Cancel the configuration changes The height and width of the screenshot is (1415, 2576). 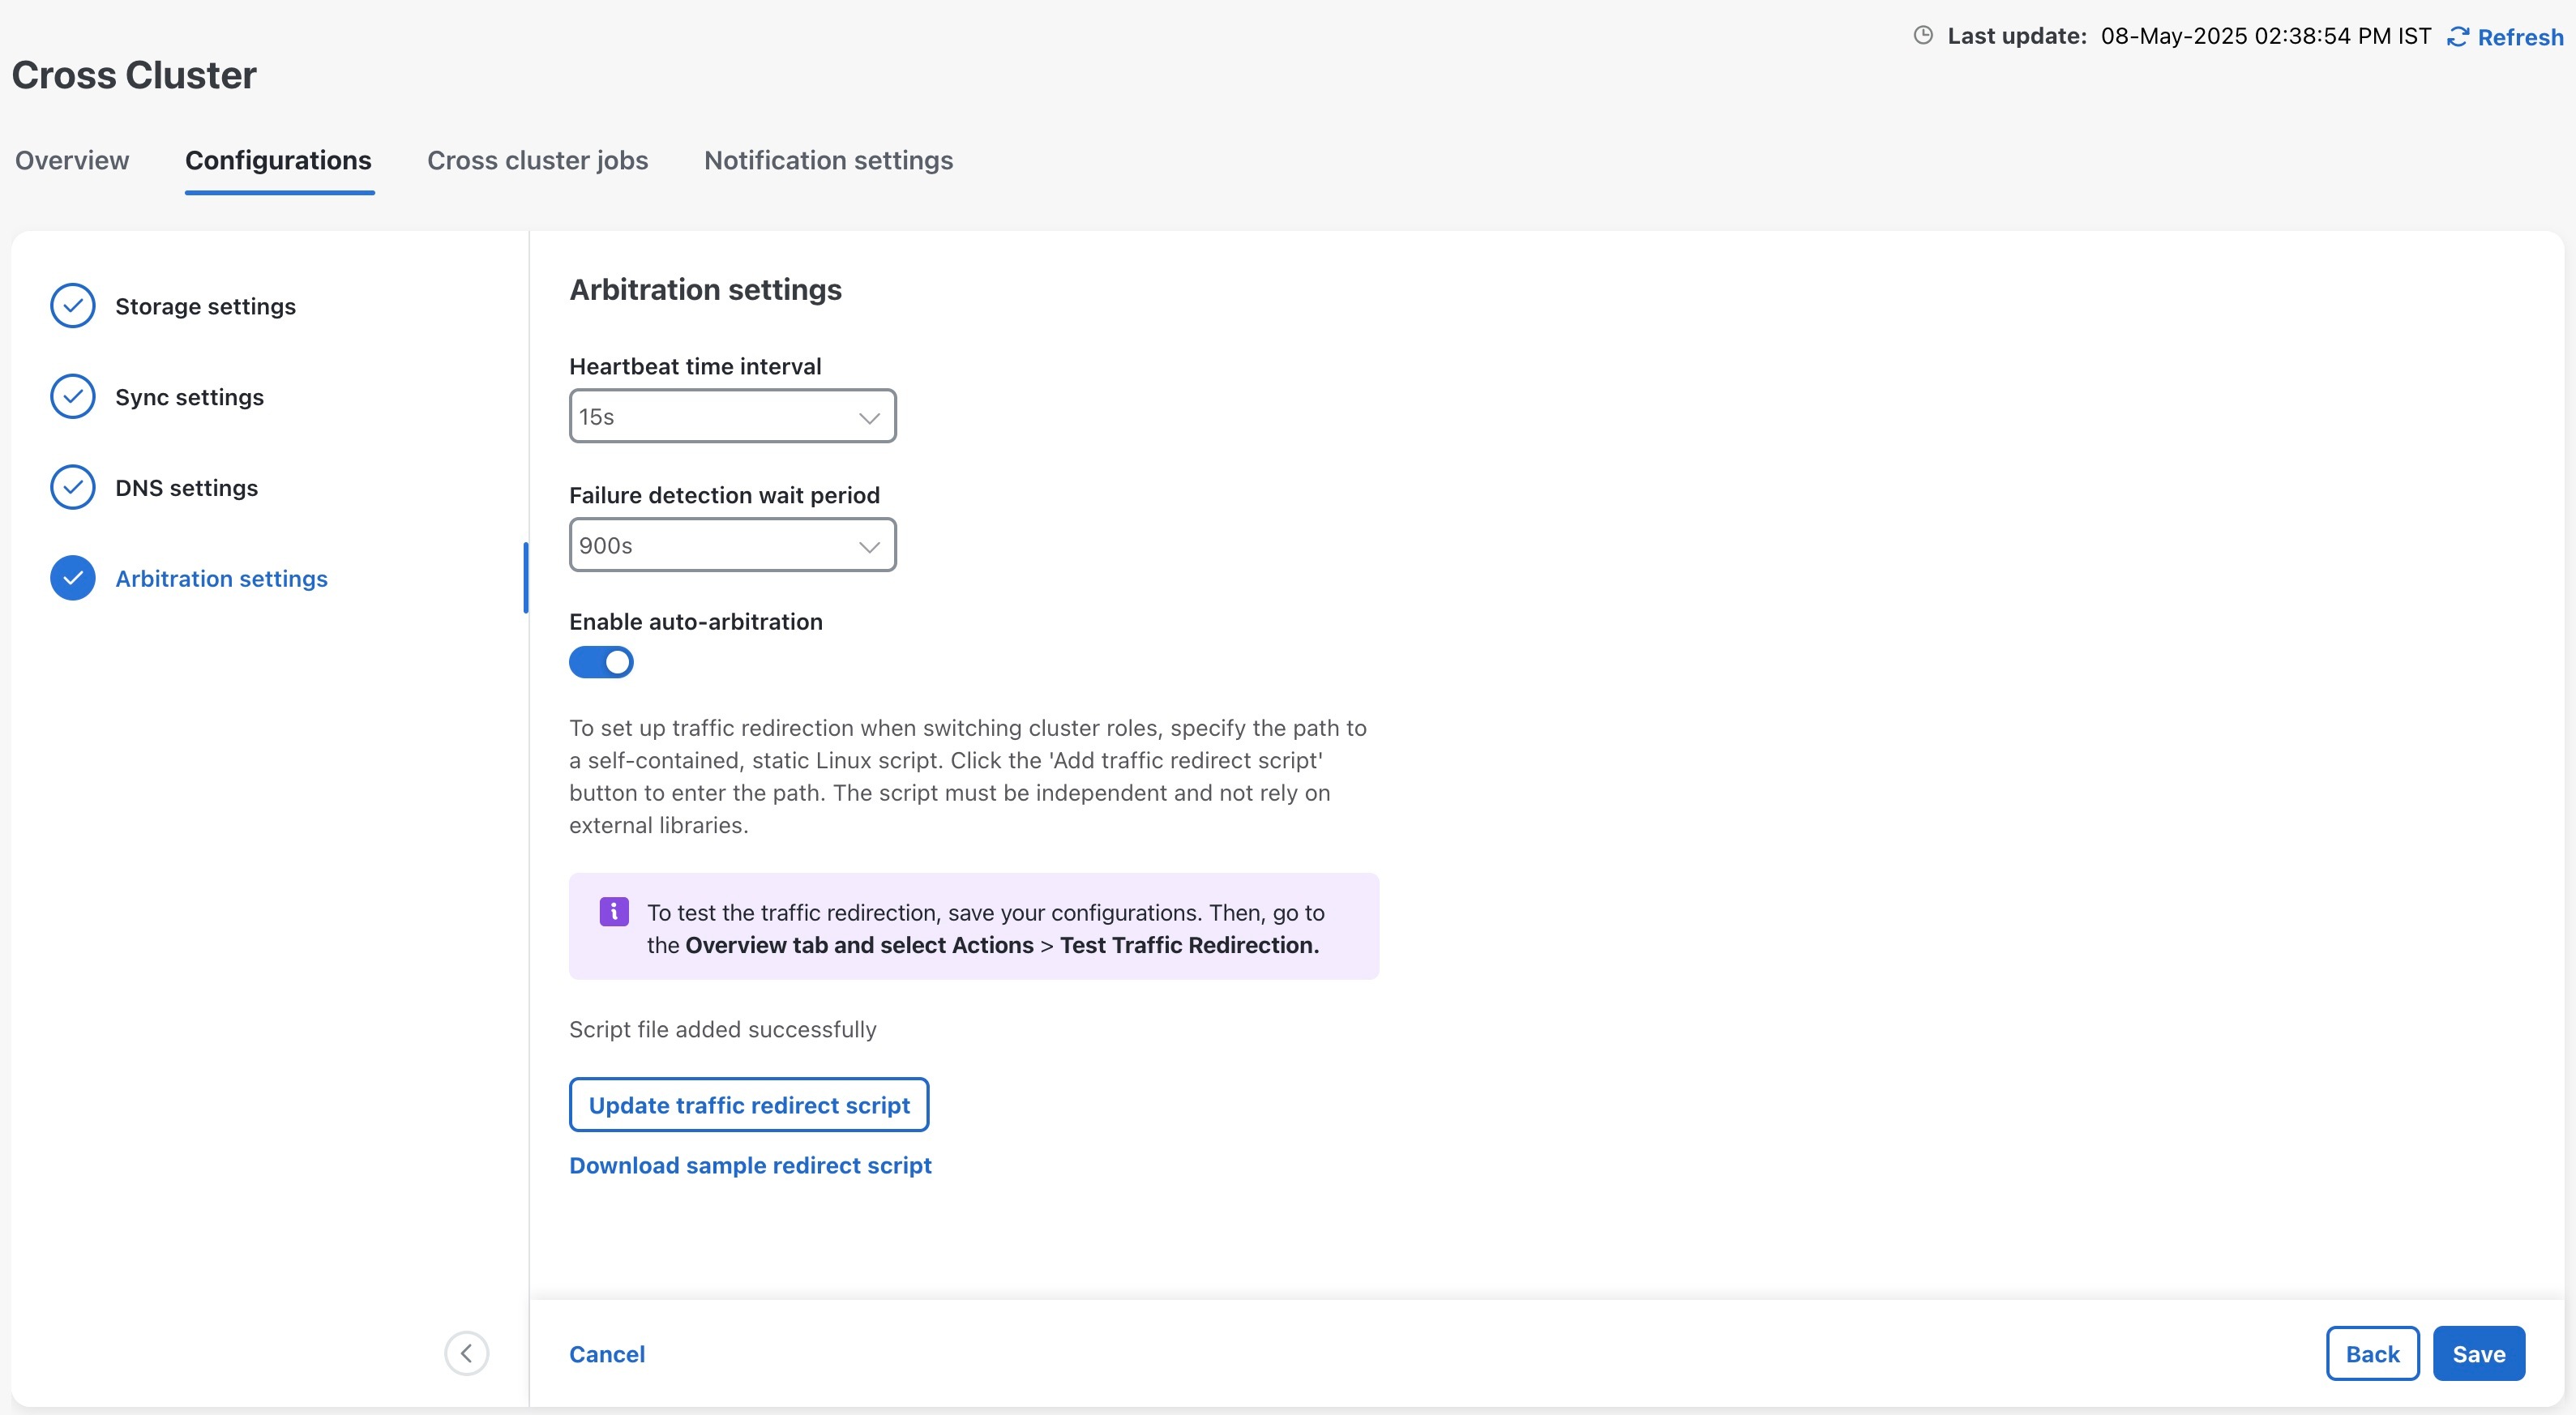coord(607,1354)
